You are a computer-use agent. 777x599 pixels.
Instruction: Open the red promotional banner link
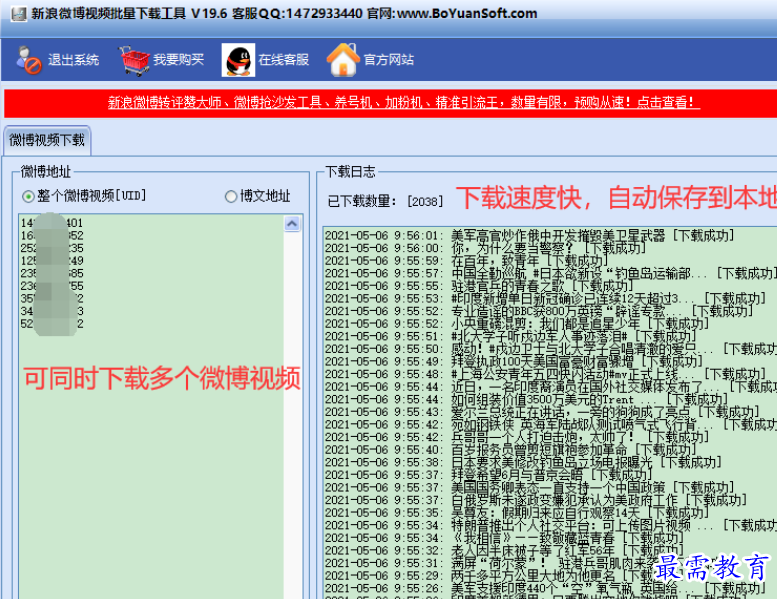pos(403,103)
